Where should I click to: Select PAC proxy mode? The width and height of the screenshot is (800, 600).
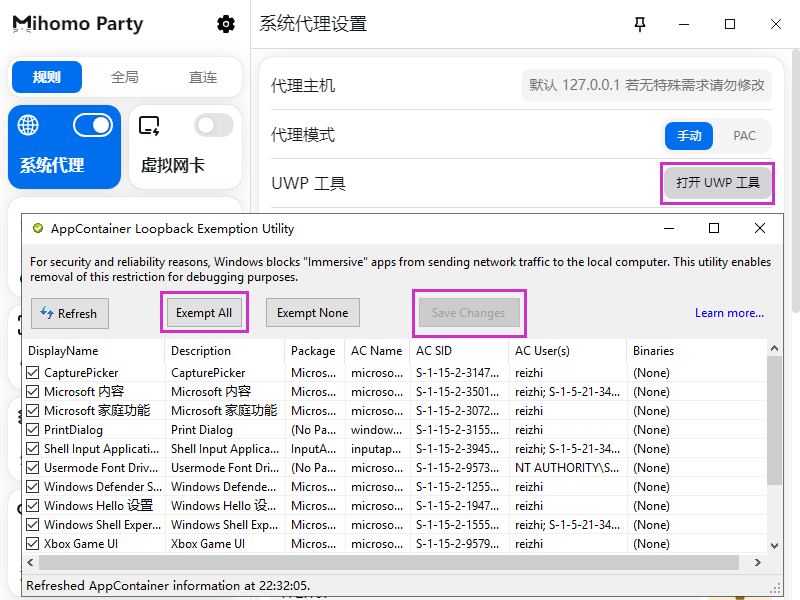pyautogui.click(x=744, y=136)
